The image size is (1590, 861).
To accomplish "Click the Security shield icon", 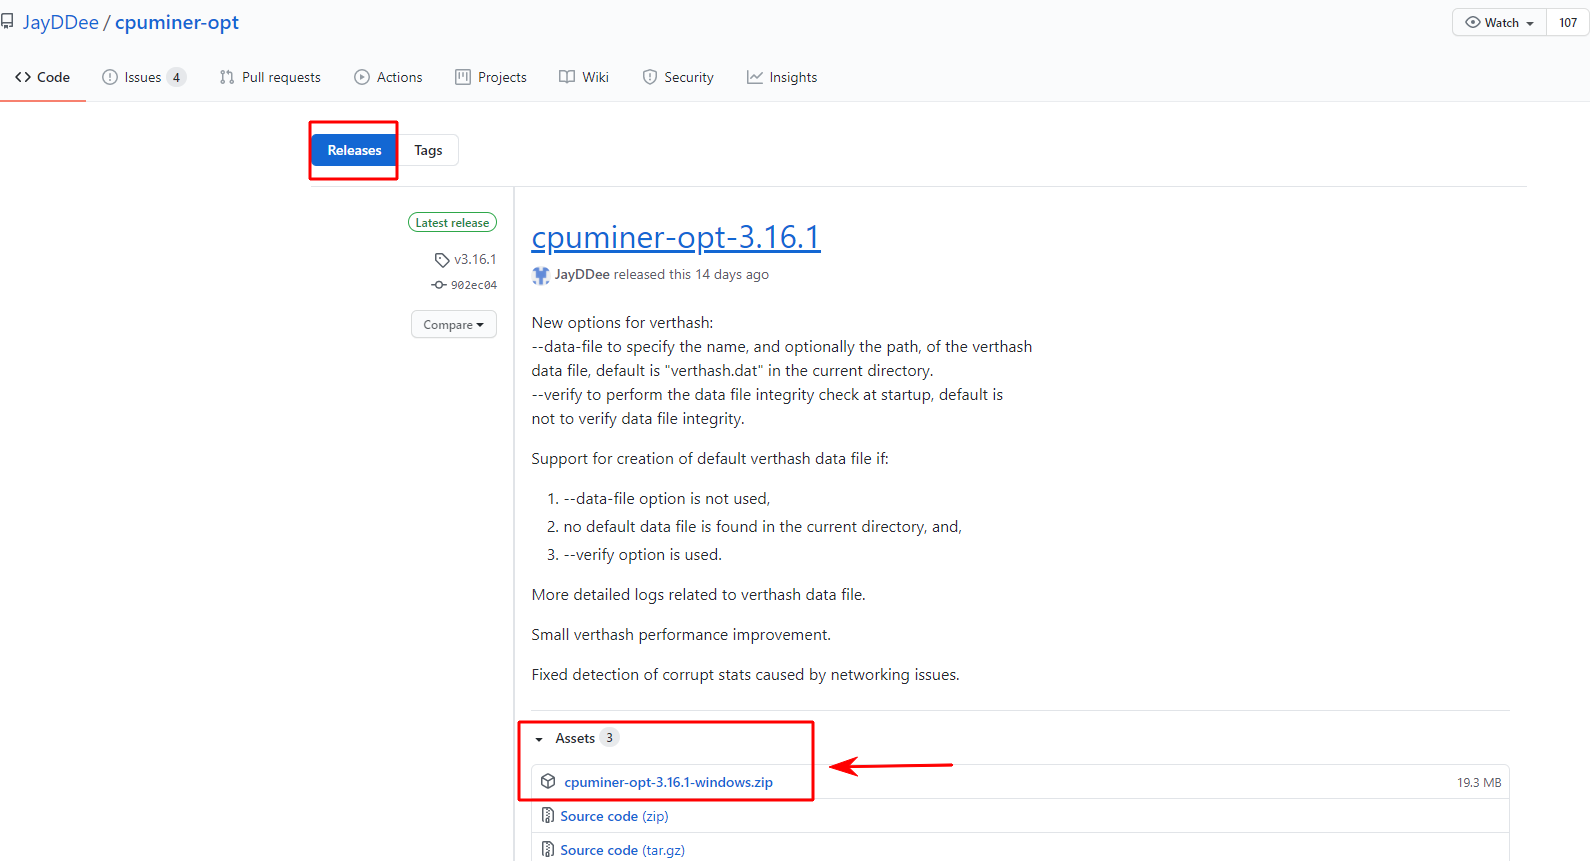I will tap(650, 77).
